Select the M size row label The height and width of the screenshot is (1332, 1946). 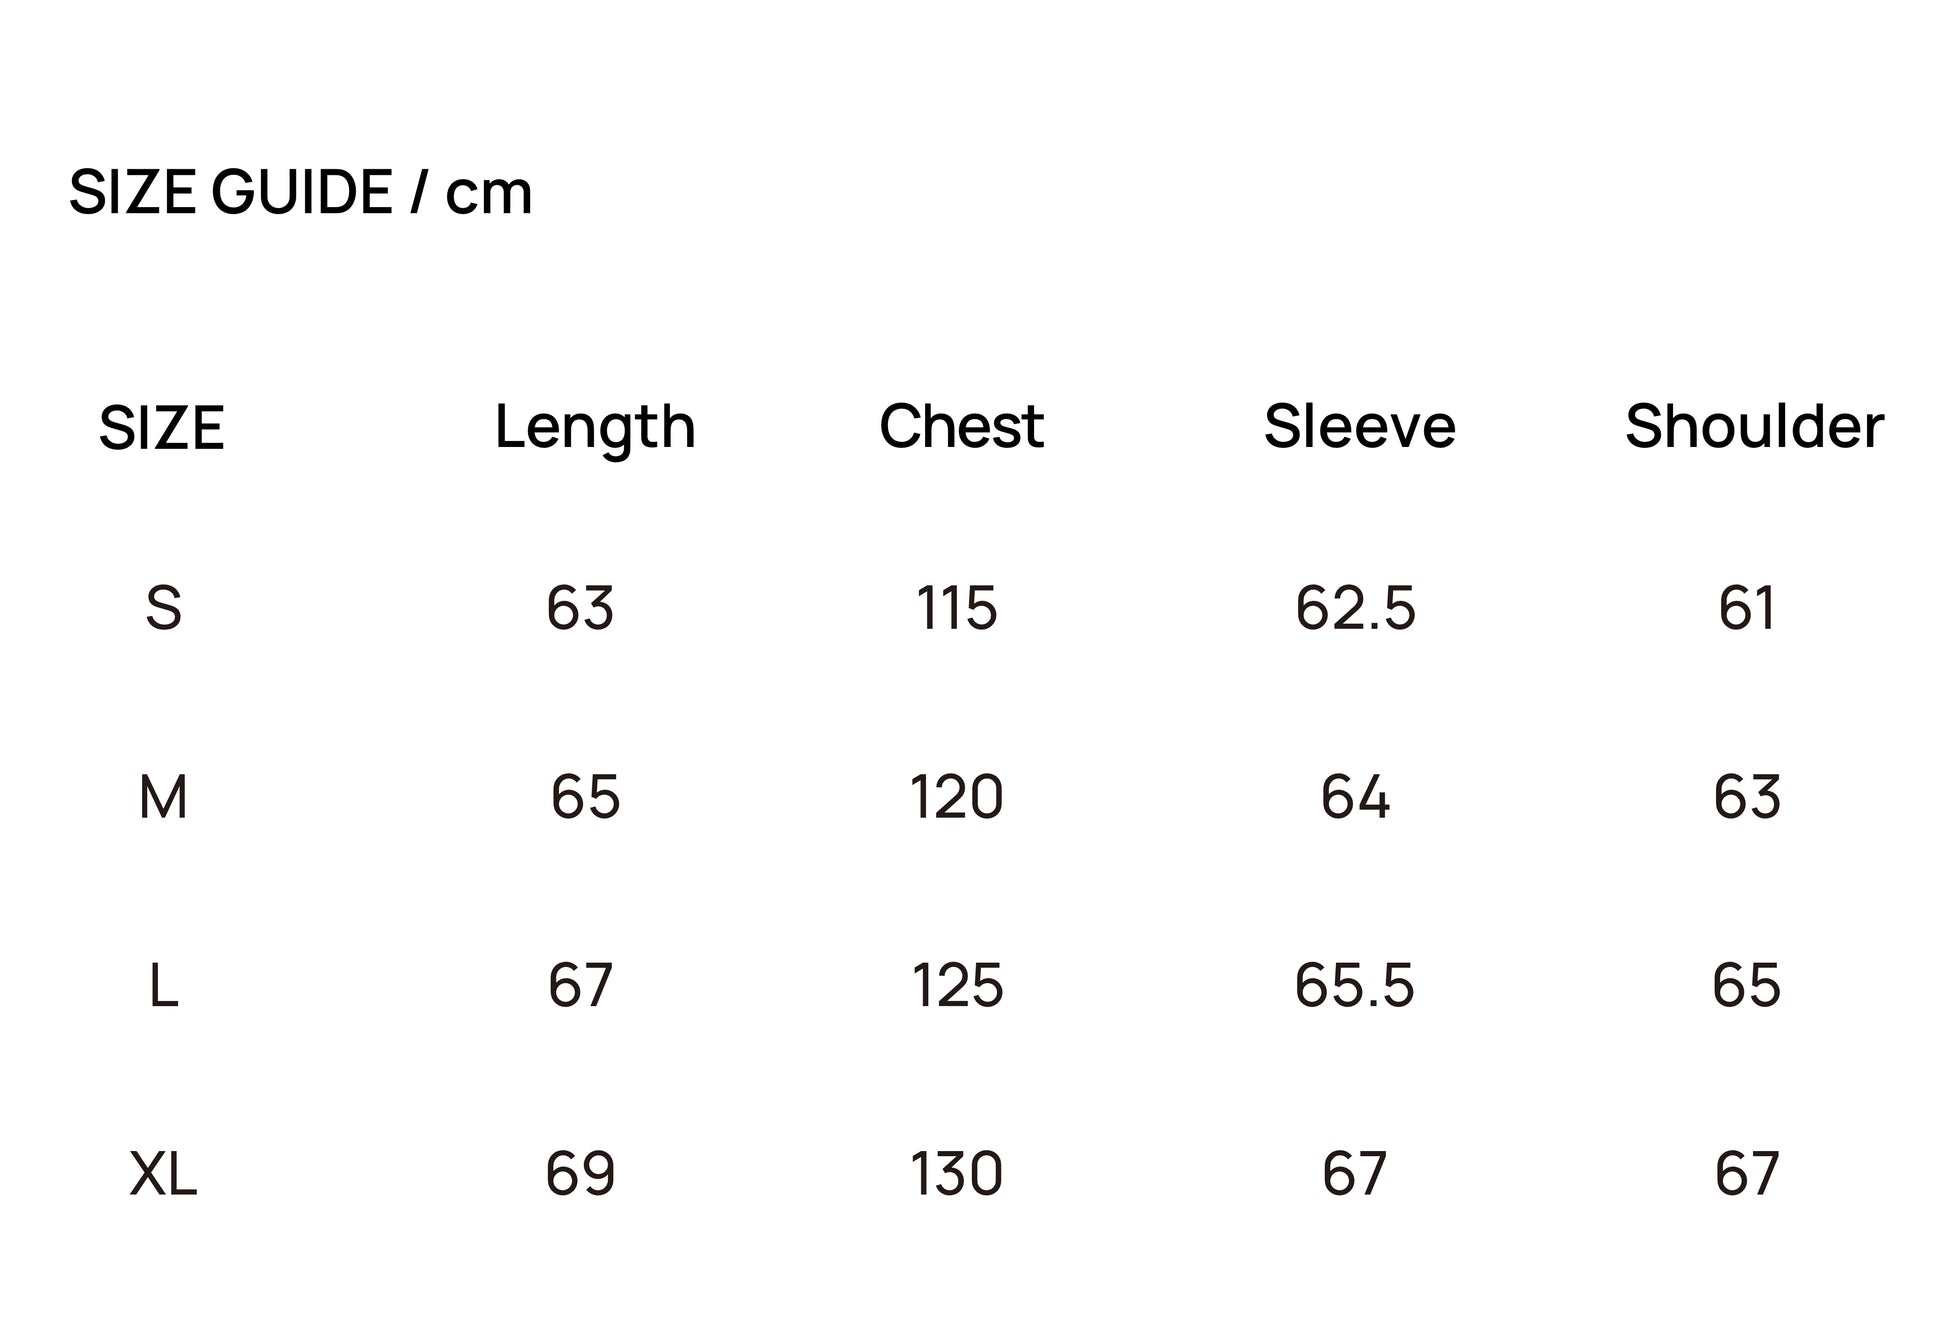click(x=163, y=798)
